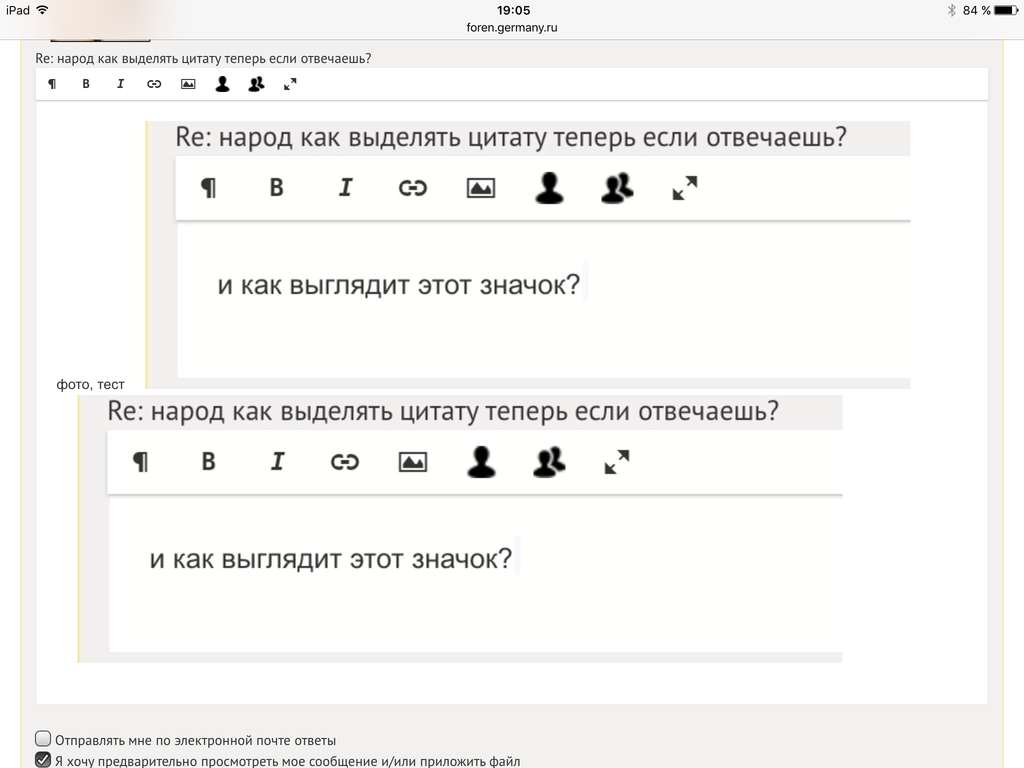Expand editor to fullscreen from top toolbar

pyautogui.click(x=290, y=84)
